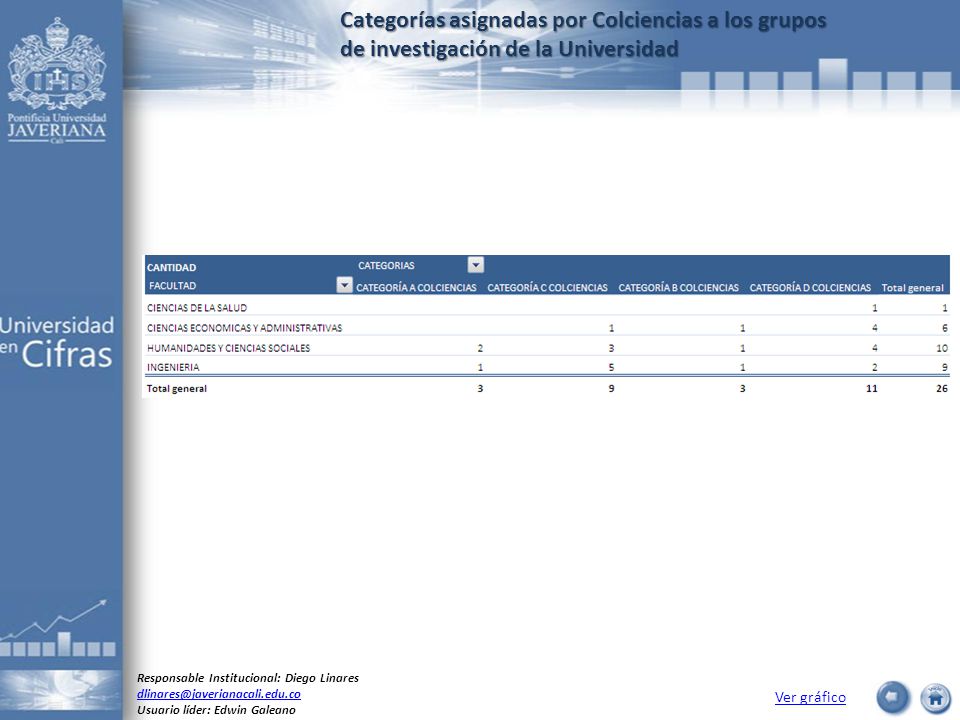Click Categoría D total value 11
The image size is (960, 720).
[x=871, y=389]
